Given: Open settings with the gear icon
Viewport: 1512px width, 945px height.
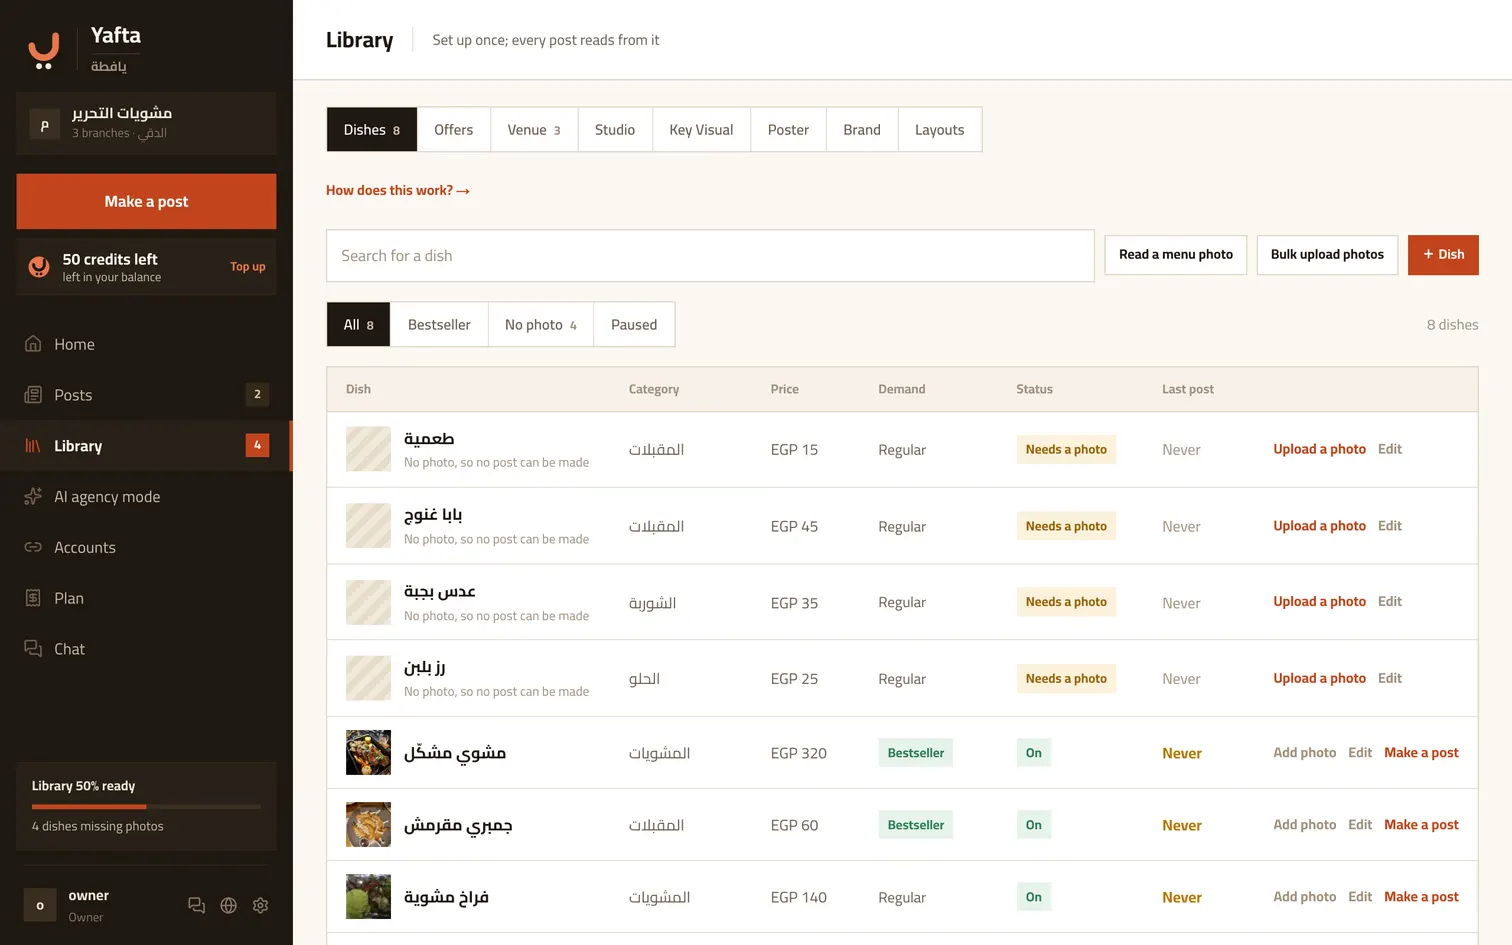Looking at the screenshot, I should point(261,905).
